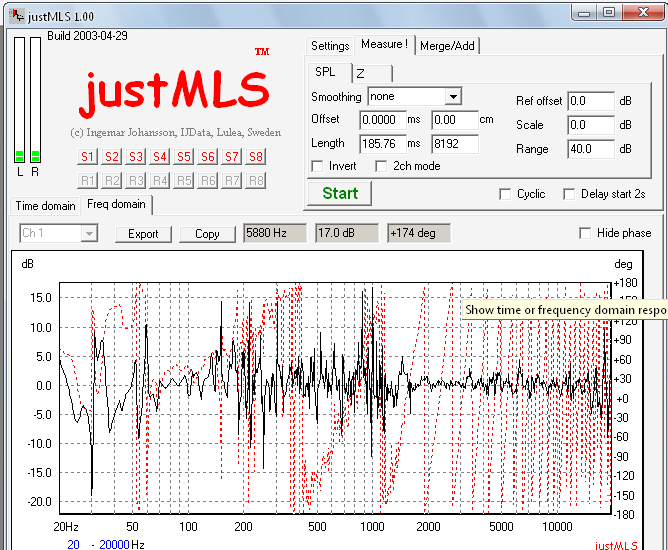668x550 pixels.
Task: Maximize the justMLS window
Action: [609, 13]
